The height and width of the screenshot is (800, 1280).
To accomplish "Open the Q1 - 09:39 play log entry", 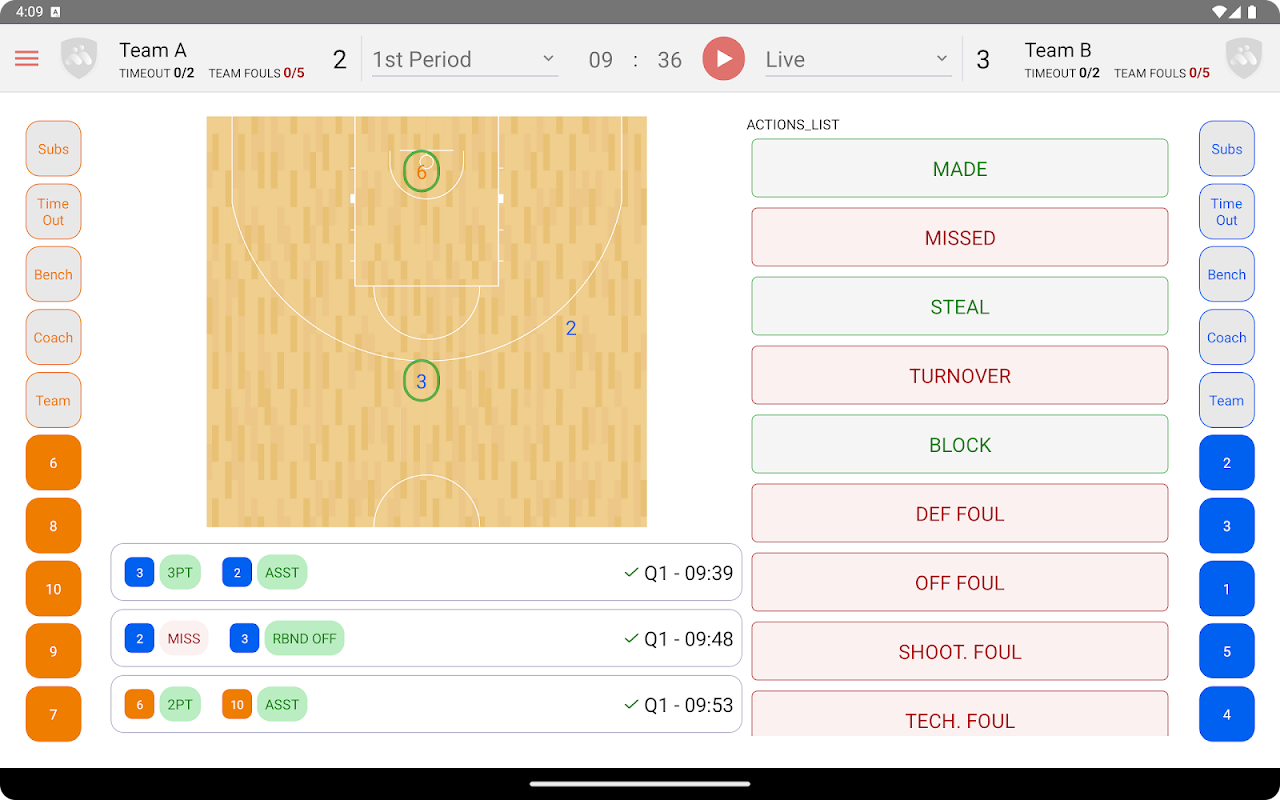I will [426, 572].
